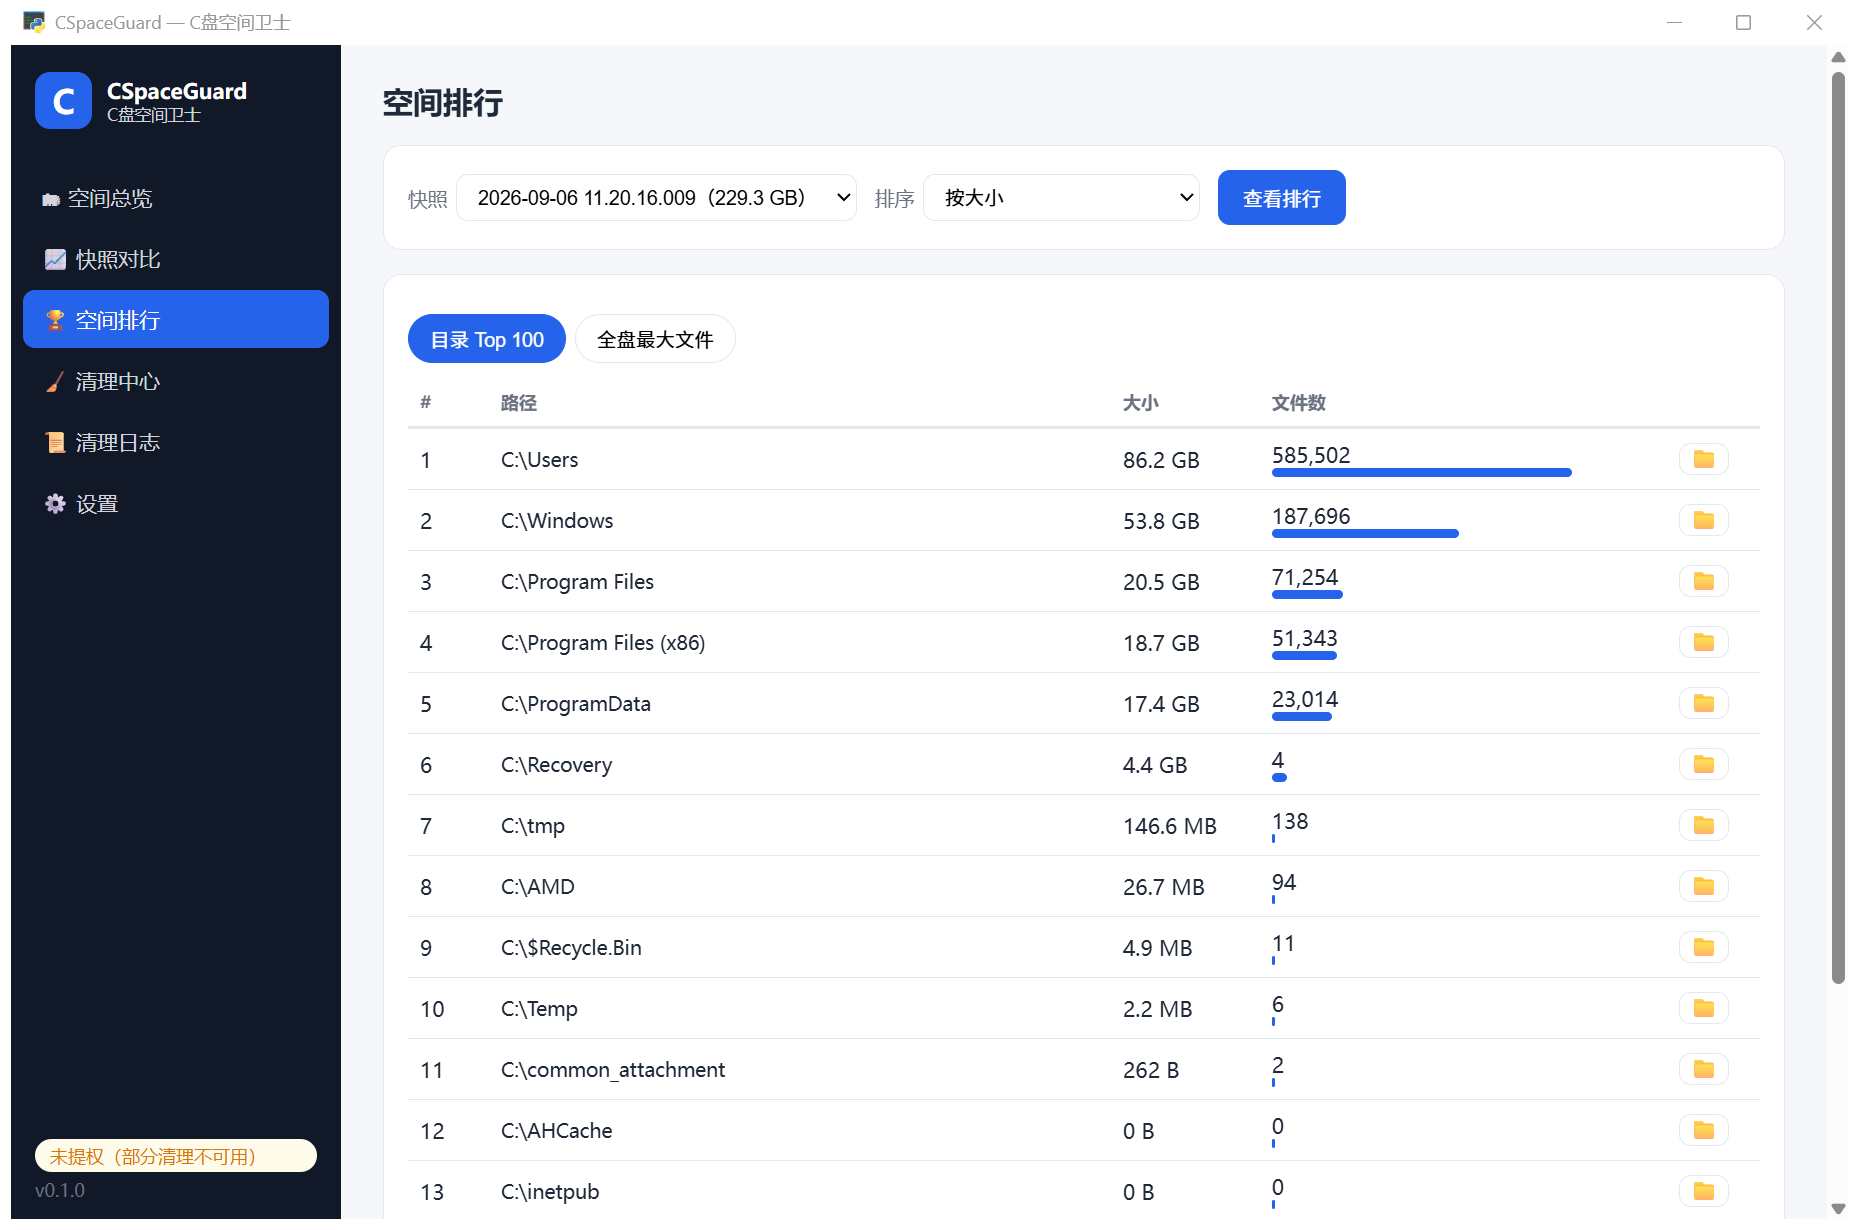Open folder icon for C:\ProgramData row
This screenshot has height=1230, width=1860.
point(1703,703)
